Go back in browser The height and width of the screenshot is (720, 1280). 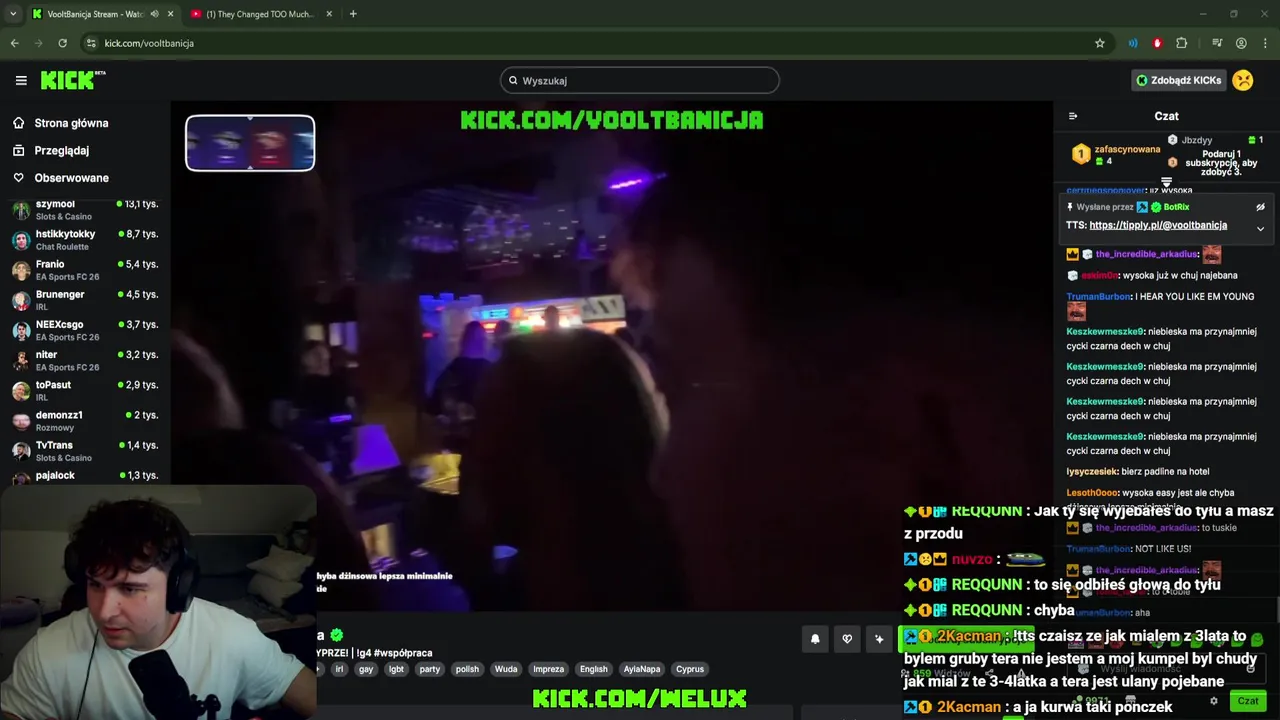click(14, 43)
